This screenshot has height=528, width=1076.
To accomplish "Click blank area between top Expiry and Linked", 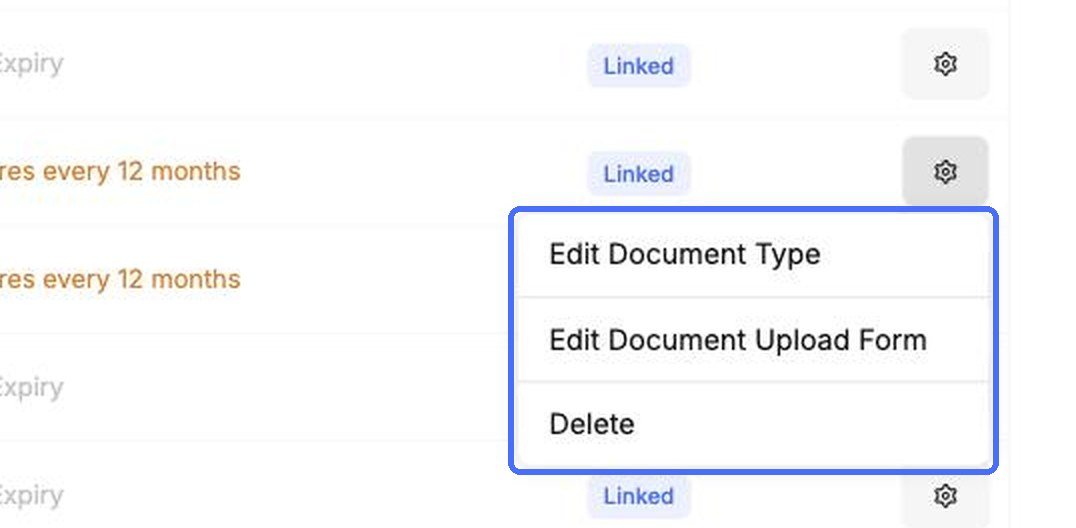I will point(323,65).
